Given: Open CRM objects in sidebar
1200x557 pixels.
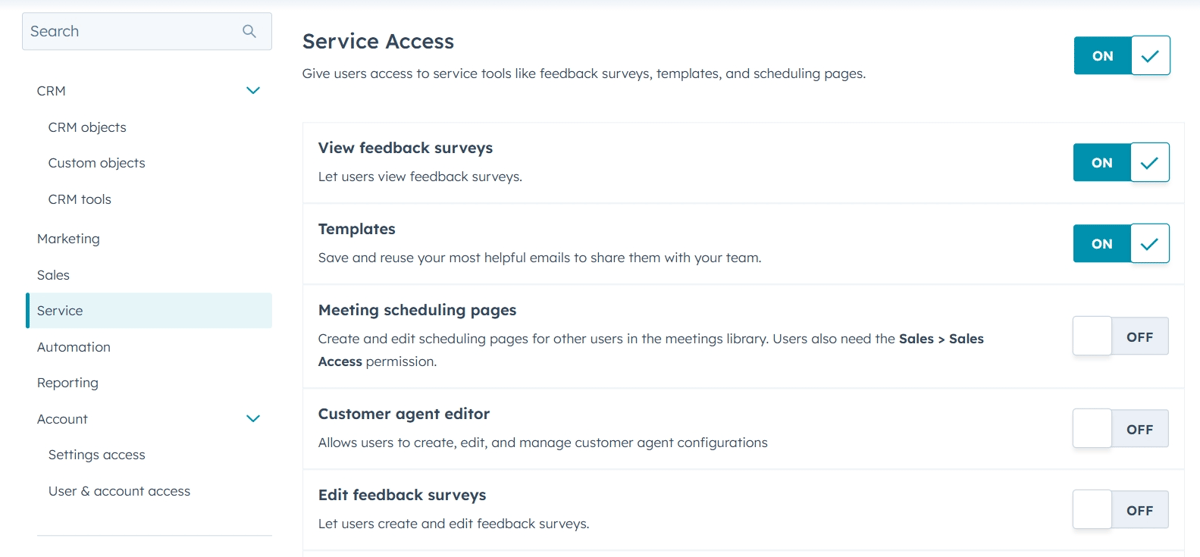Looking at the screenshot, I should click(x=87, y=127).
